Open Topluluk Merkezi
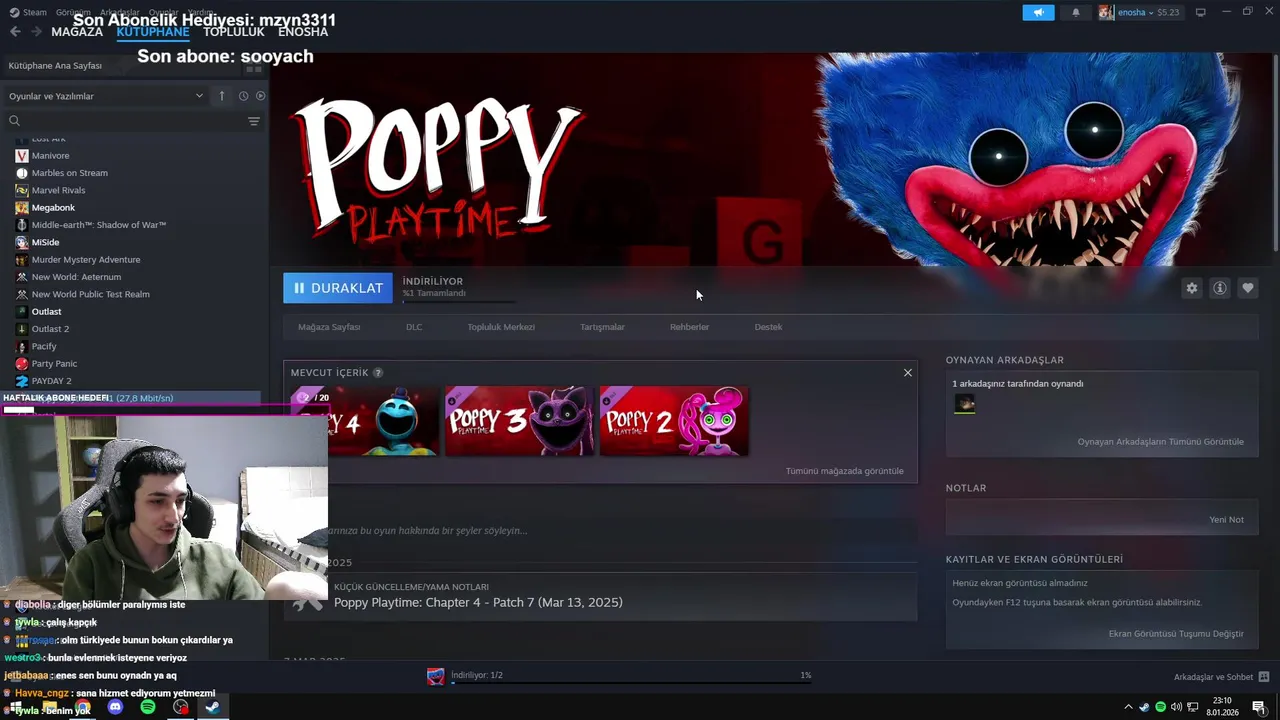This screenshot has height=720, width=1280. click(501, 327)
